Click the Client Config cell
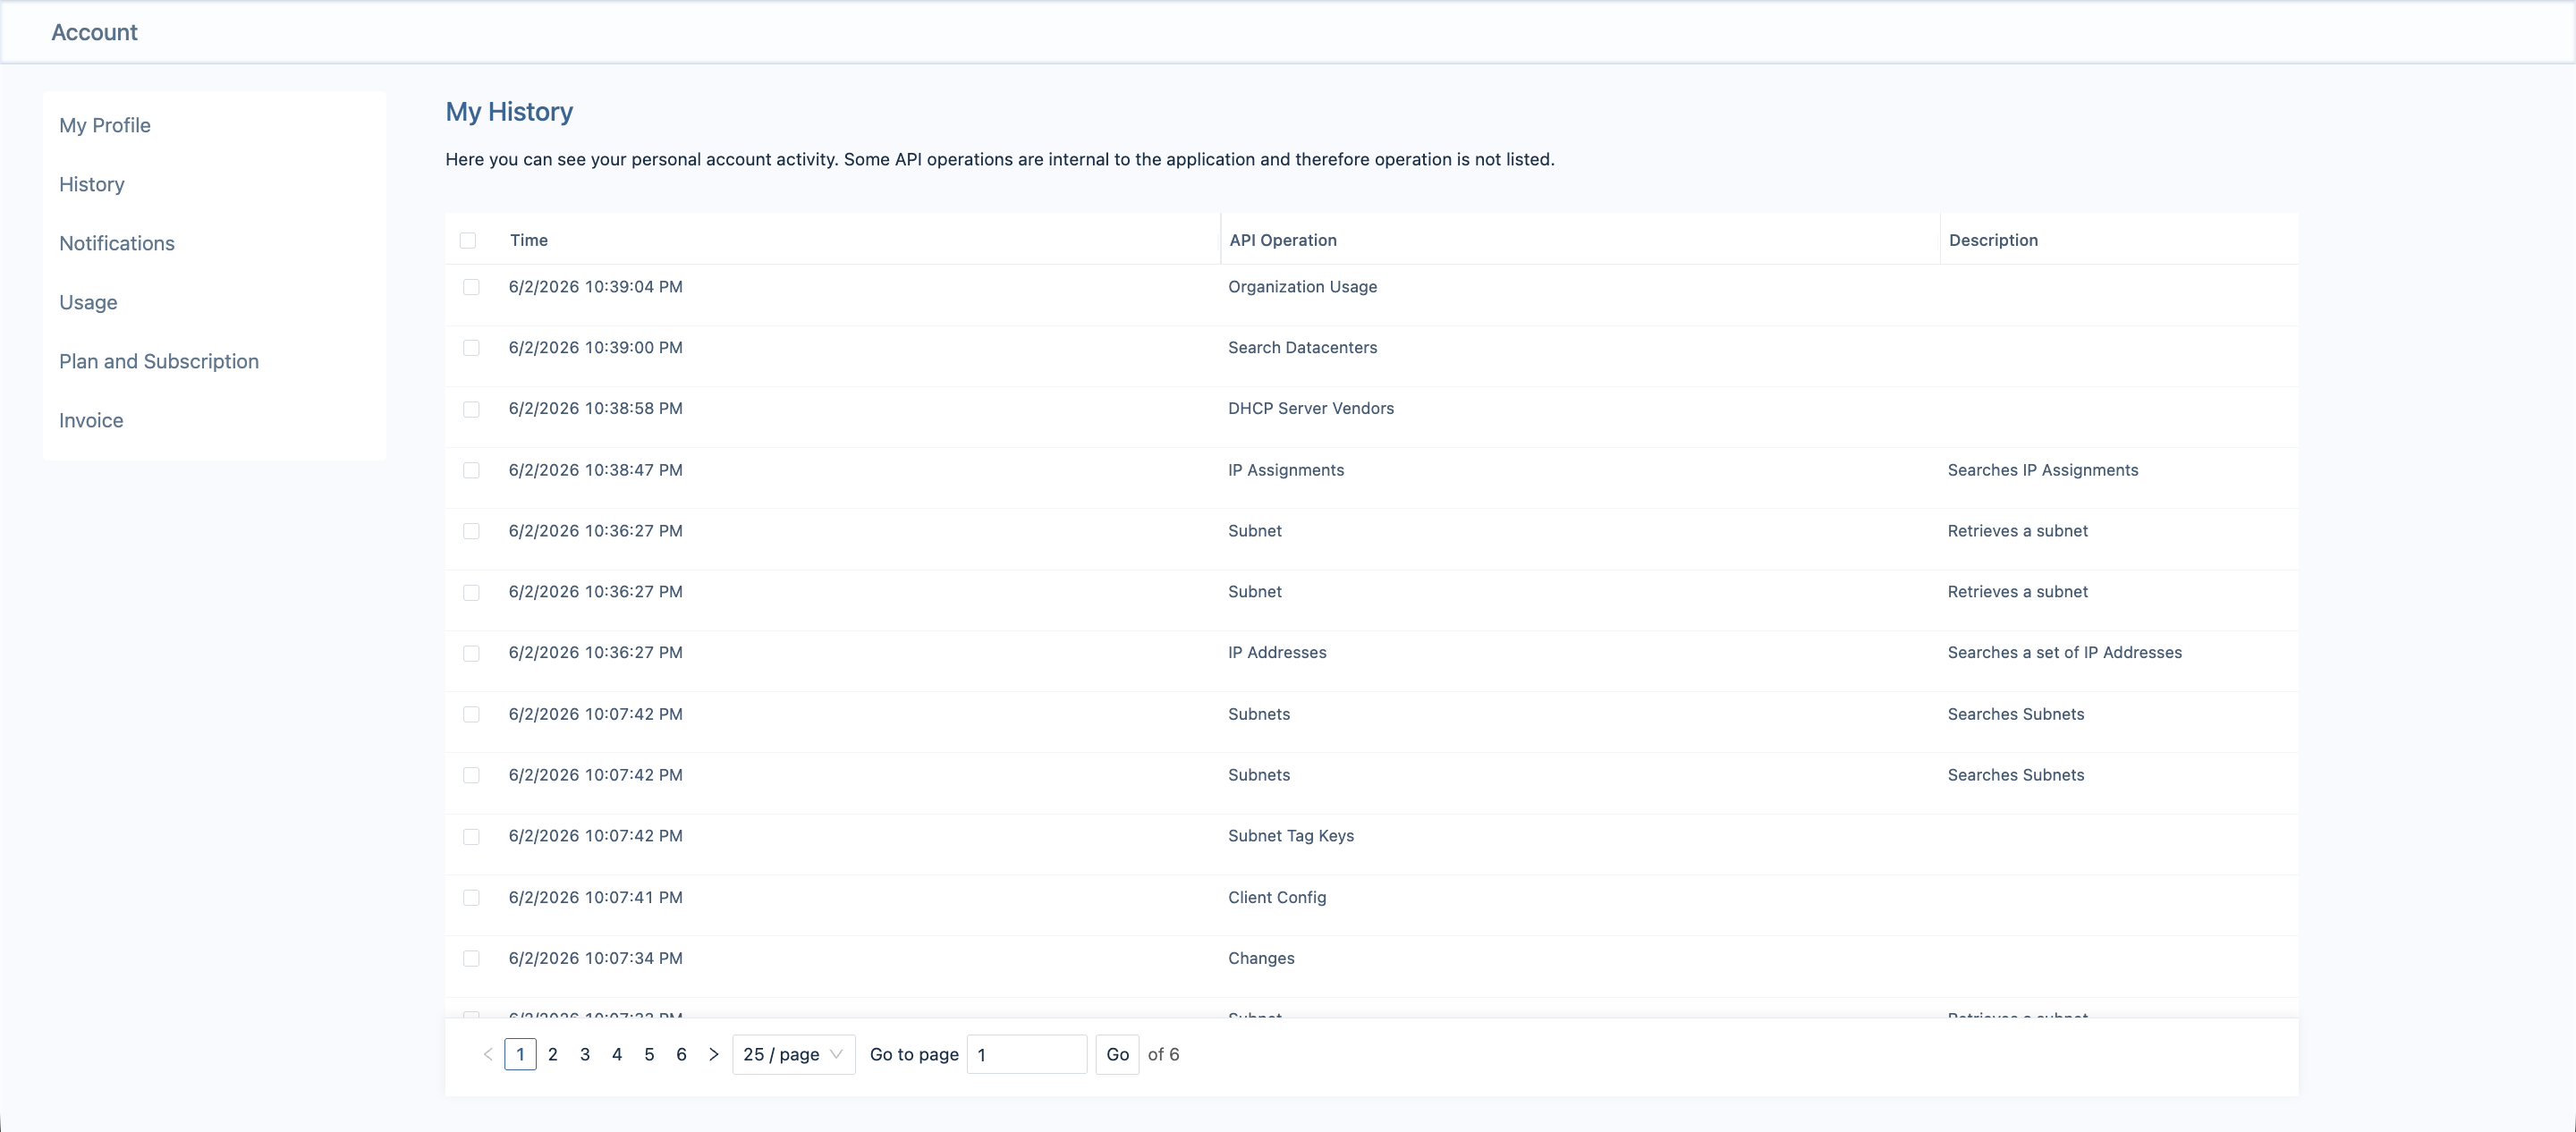 [x=1277, y=897]
